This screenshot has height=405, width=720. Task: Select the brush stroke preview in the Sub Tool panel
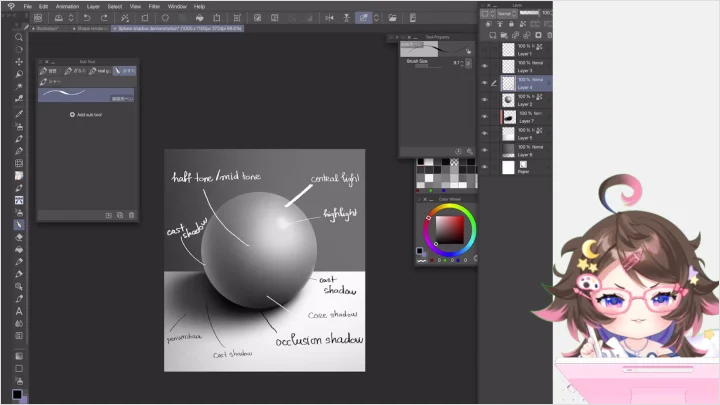click(x=86, y=95)
